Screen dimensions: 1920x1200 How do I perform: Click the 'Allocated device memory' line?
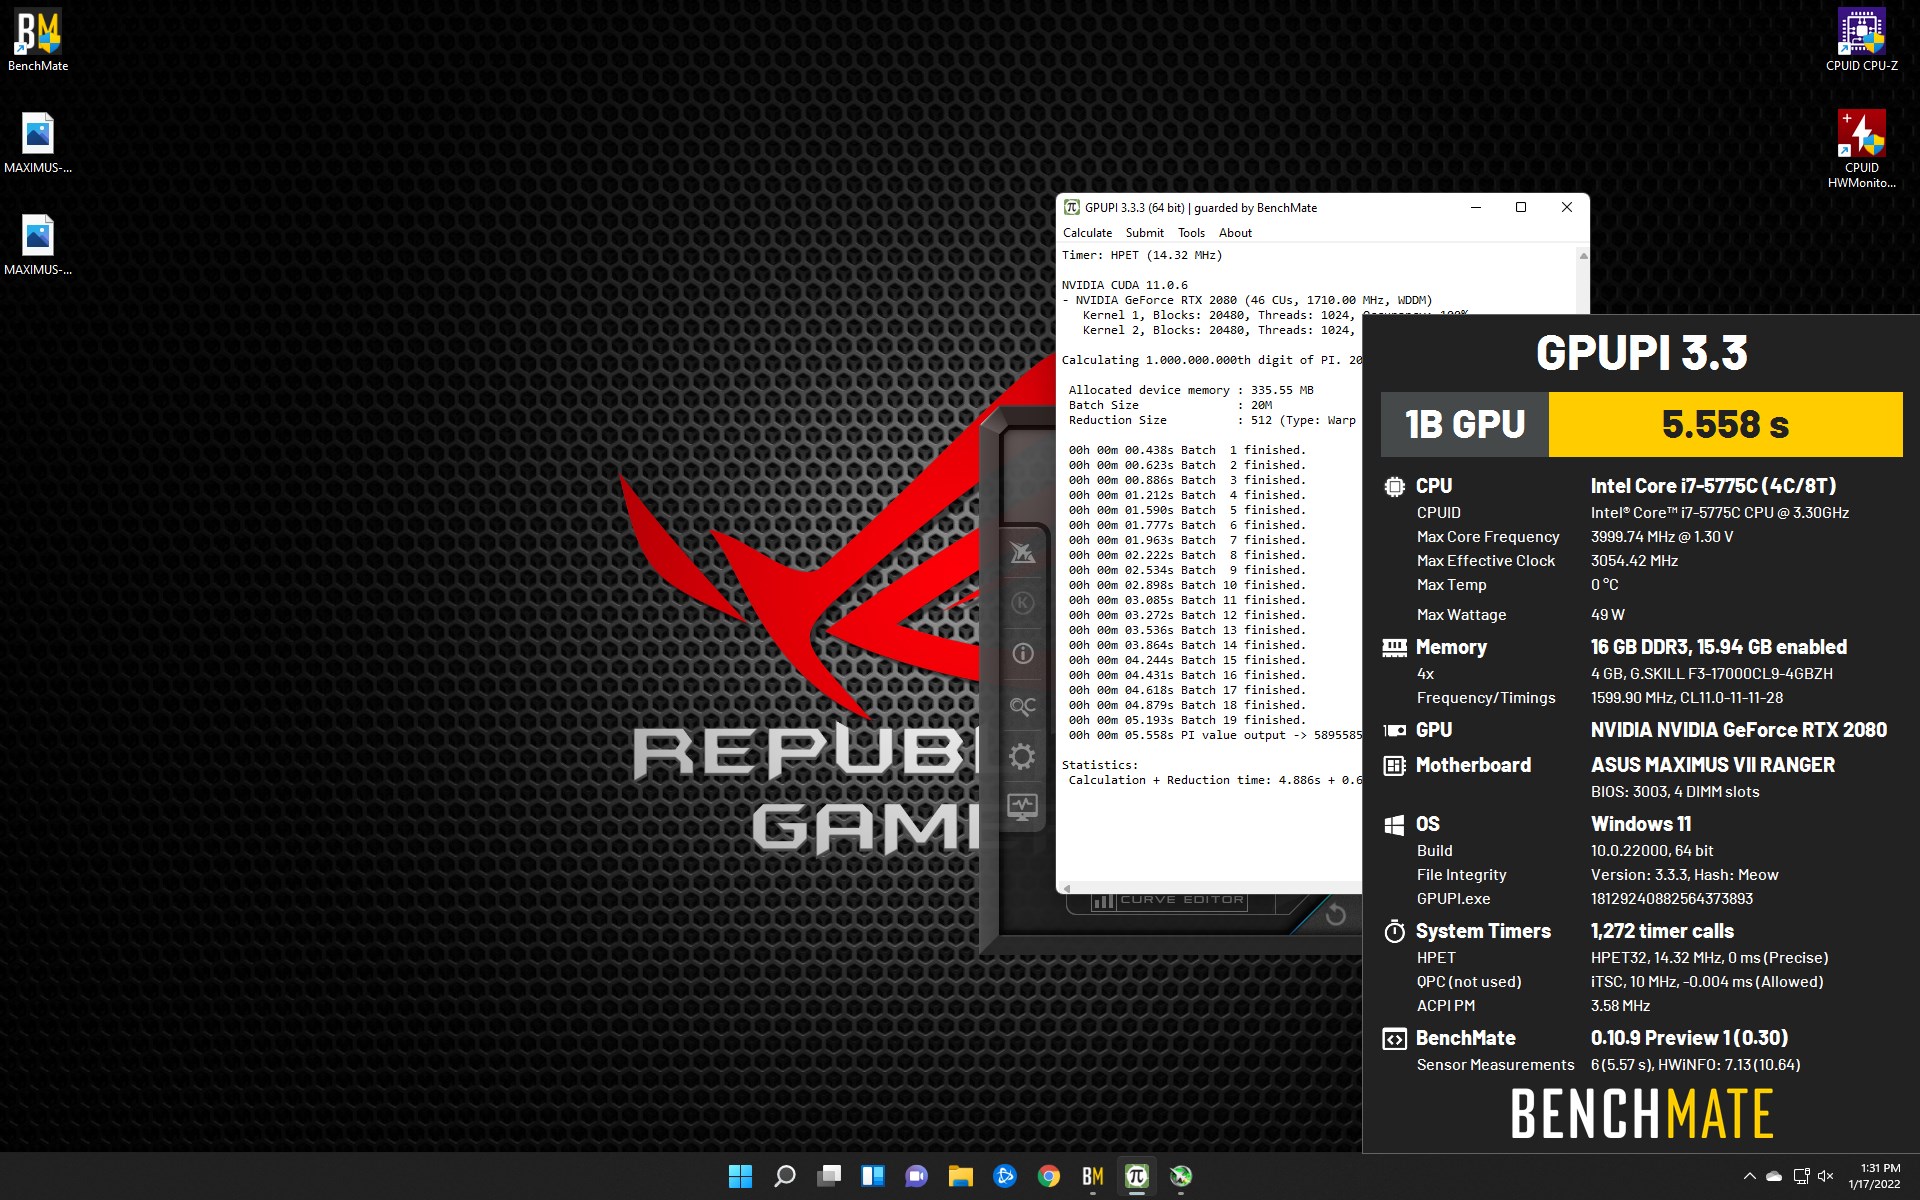[1191, 390]
